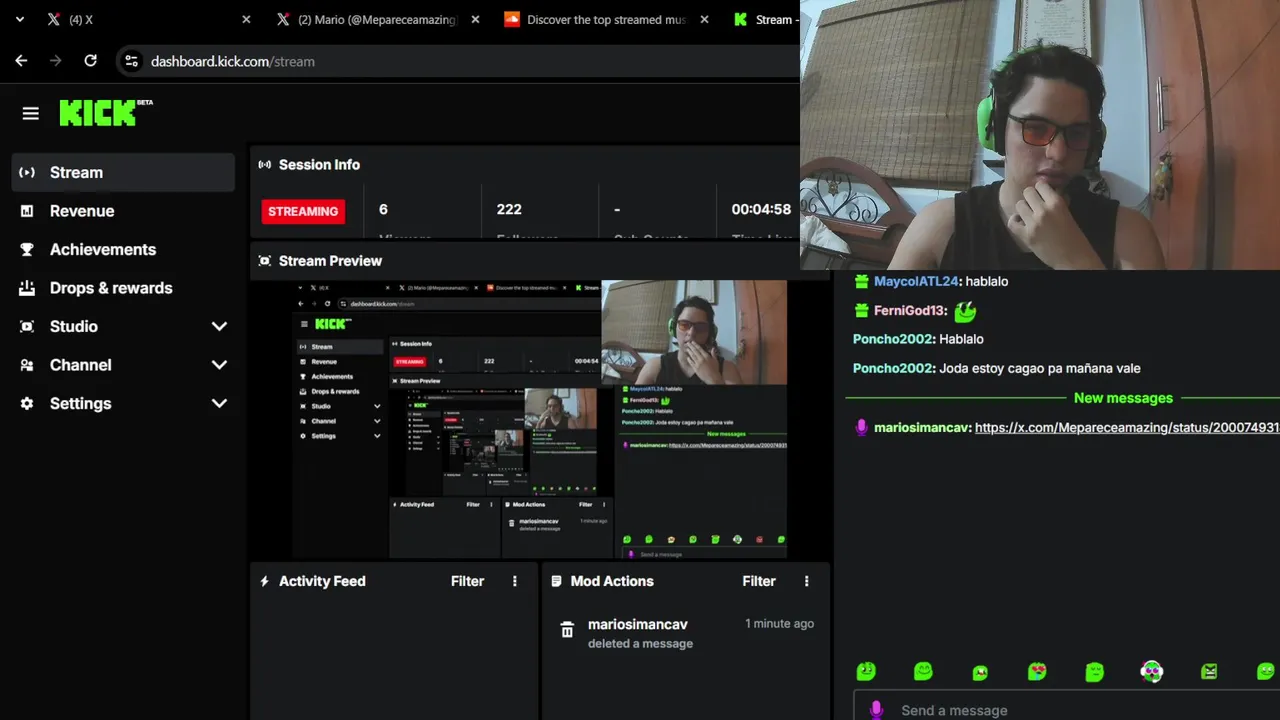This screenshot has height=720, width=1280.
Task: Click the '1 minute ago' timestamp
Action: pyautogui.click(x=779, y=623)
